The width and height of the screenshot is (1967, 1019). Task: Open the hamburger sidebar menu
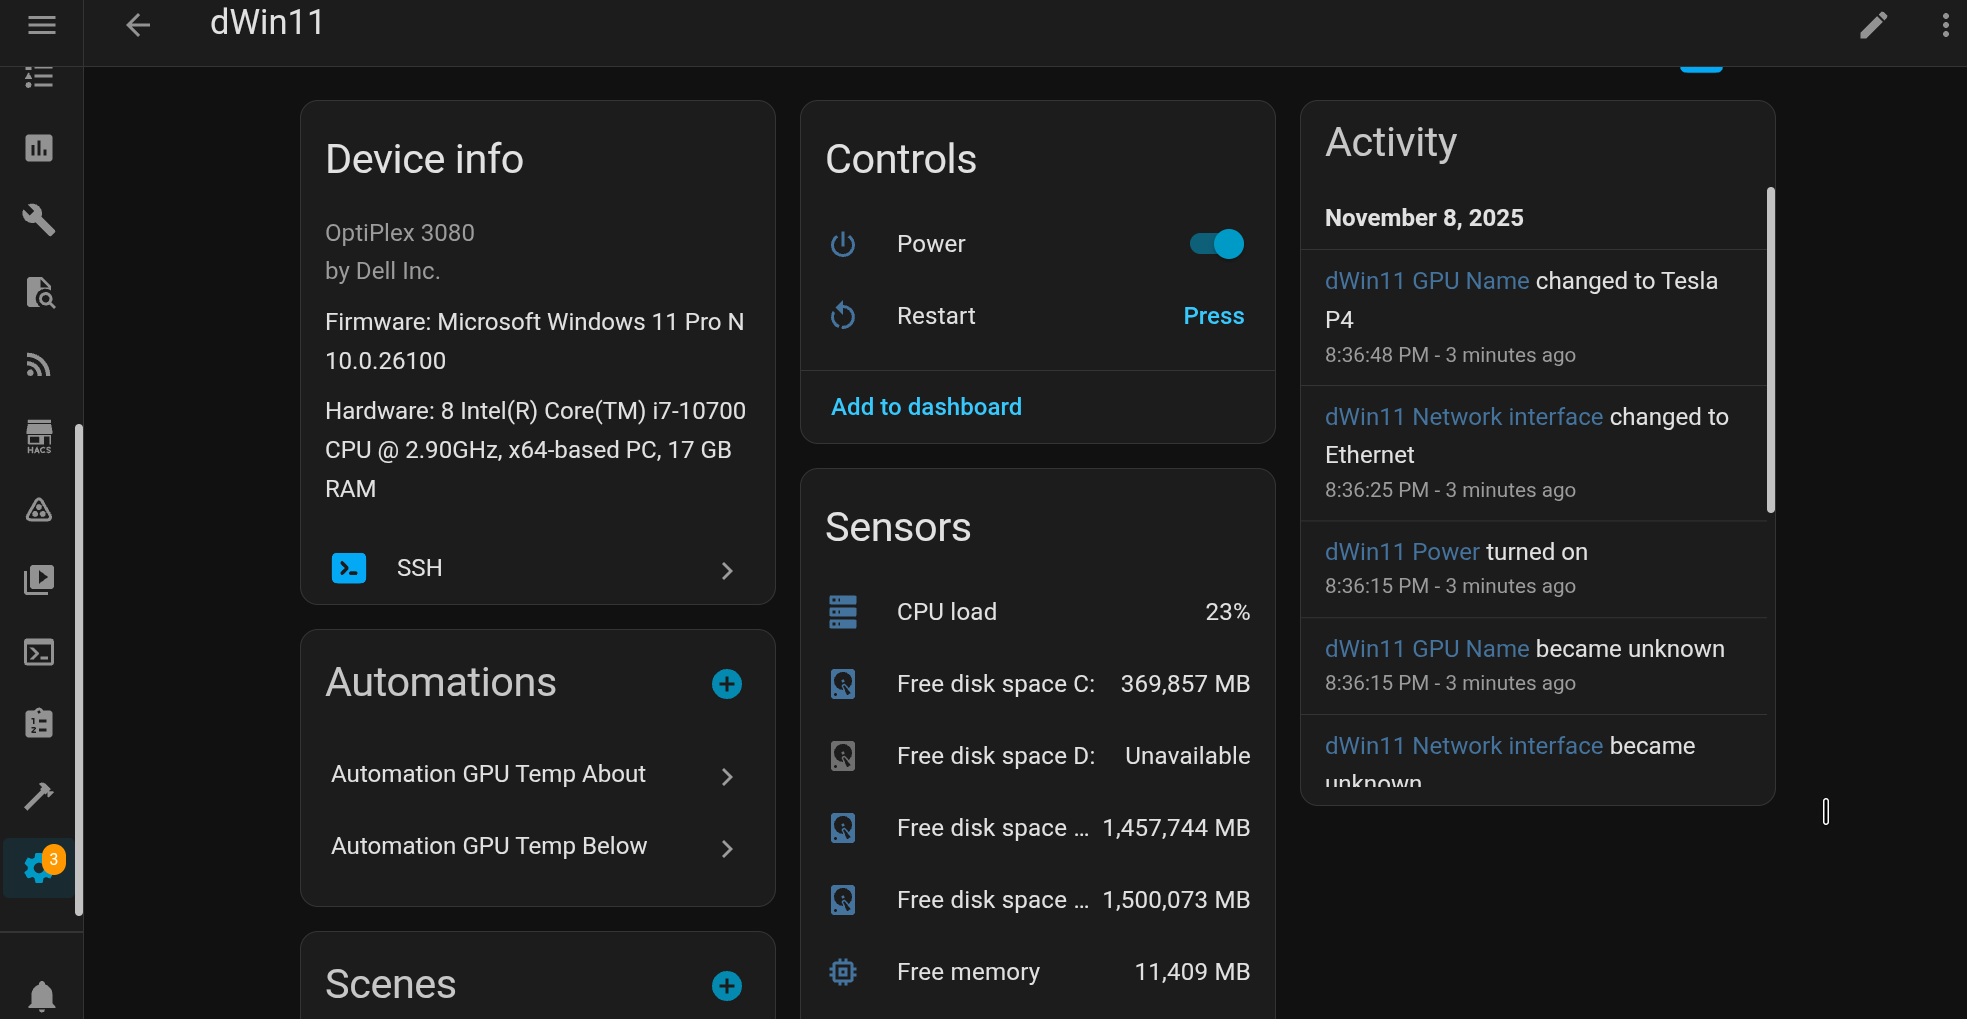click(x=41, y=25)
